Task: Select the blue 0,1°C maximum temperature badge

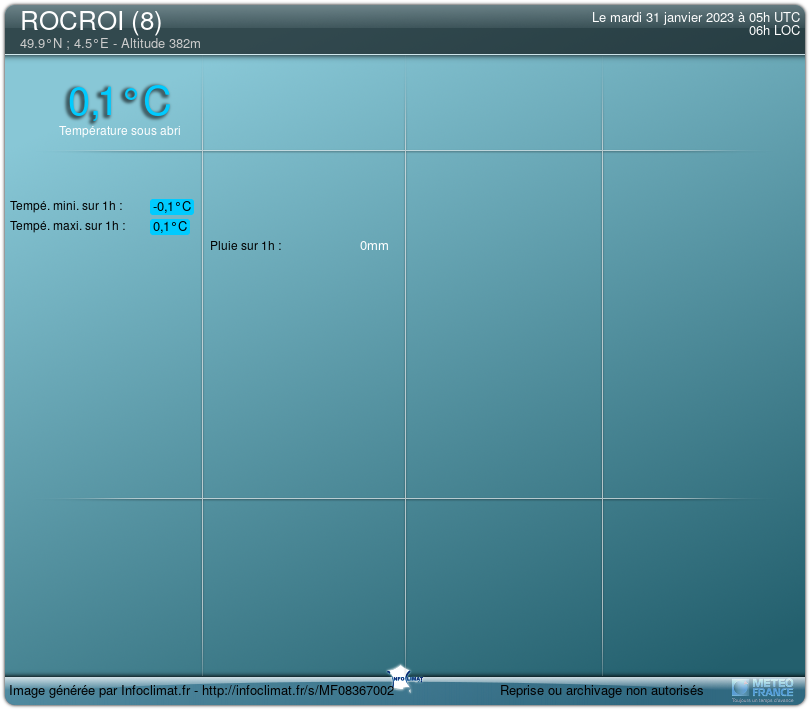Action: (x=170, y=227)
